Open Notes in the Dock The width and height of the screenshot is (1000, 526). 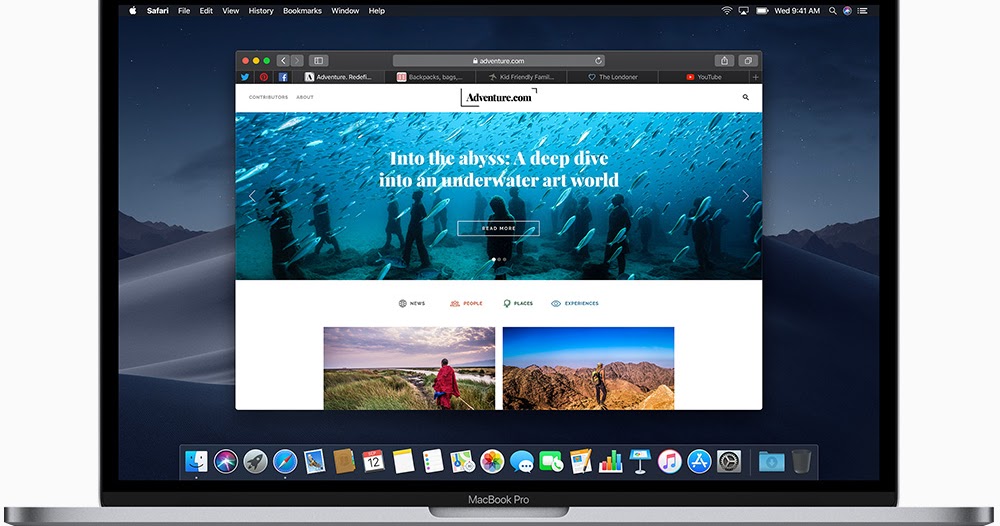pyautogui.click(x=403, y=461)
